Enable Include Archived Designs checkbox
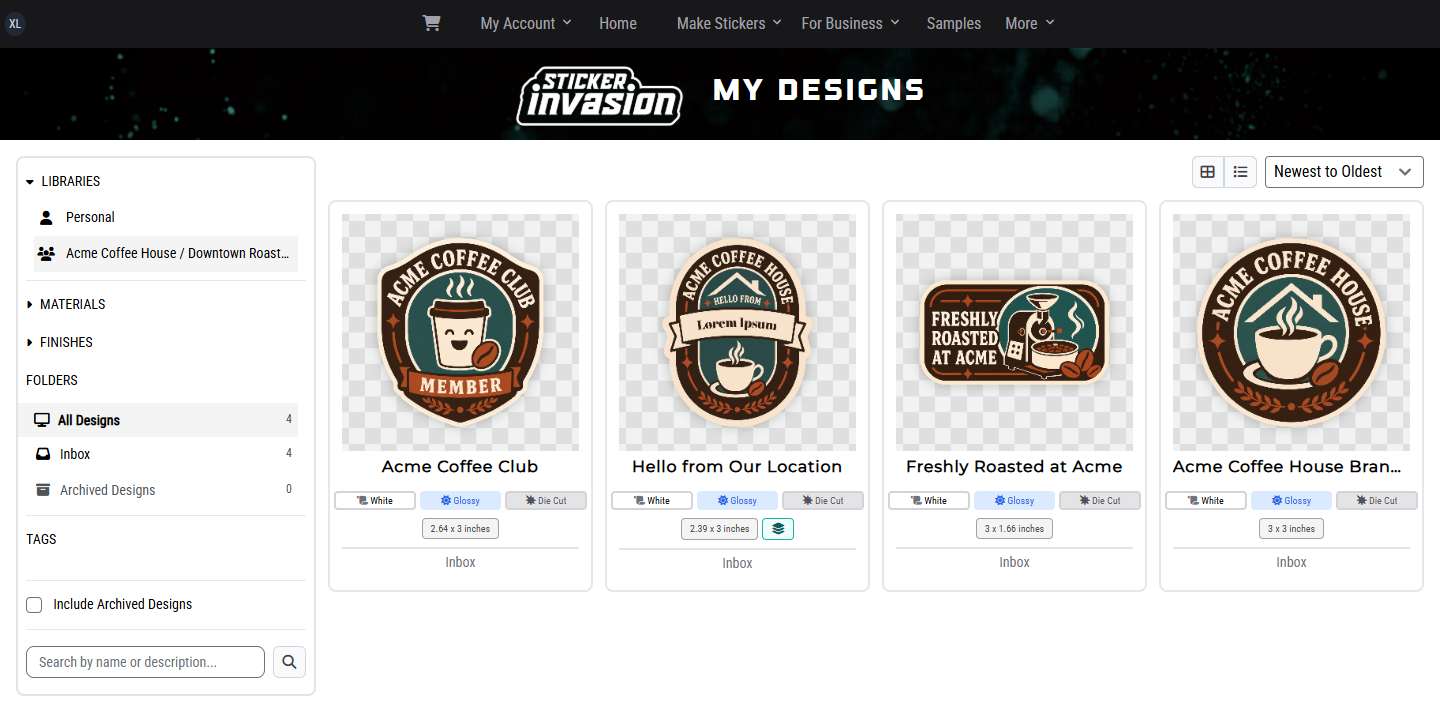The image size is (1440, 709). pos(34,605)
